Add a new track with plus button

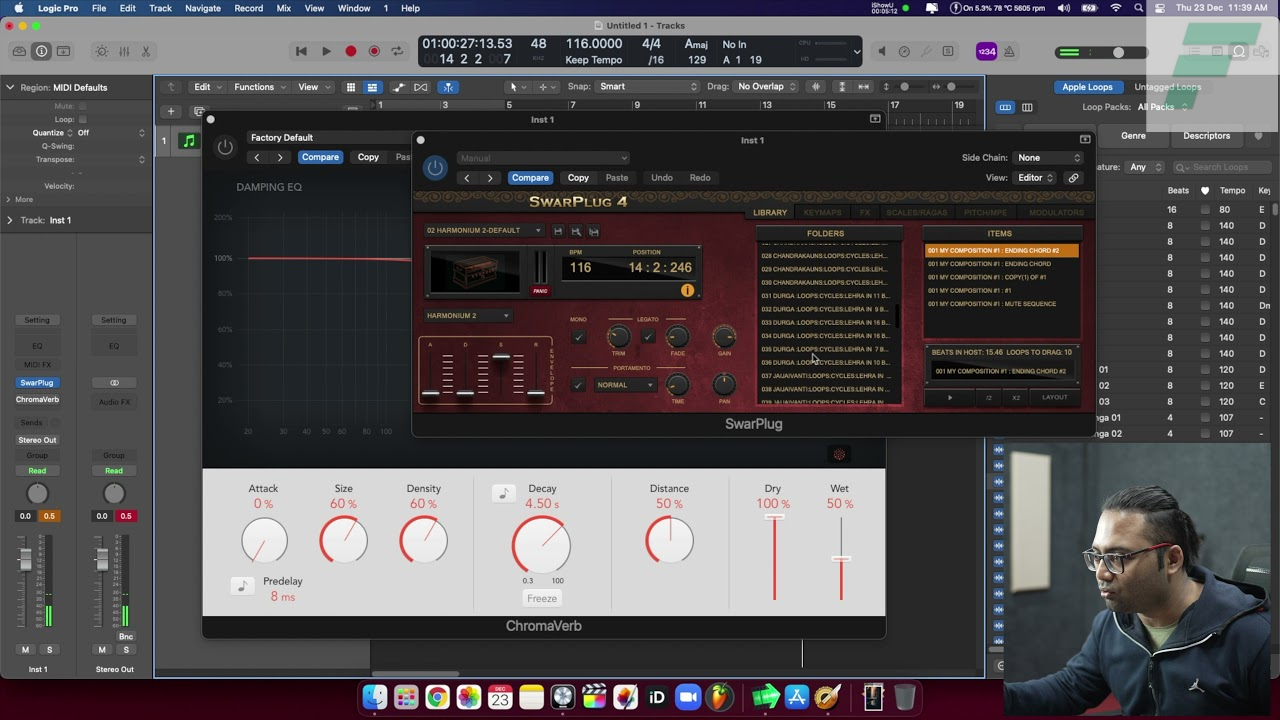[171, 111]
